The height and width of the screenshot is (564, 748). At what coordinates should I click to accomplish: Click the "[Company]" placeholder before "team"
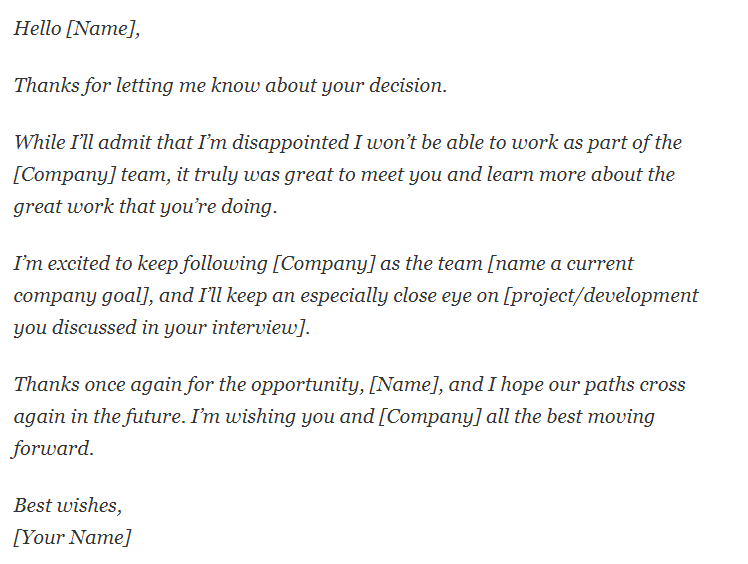click(x=64, y=175)
